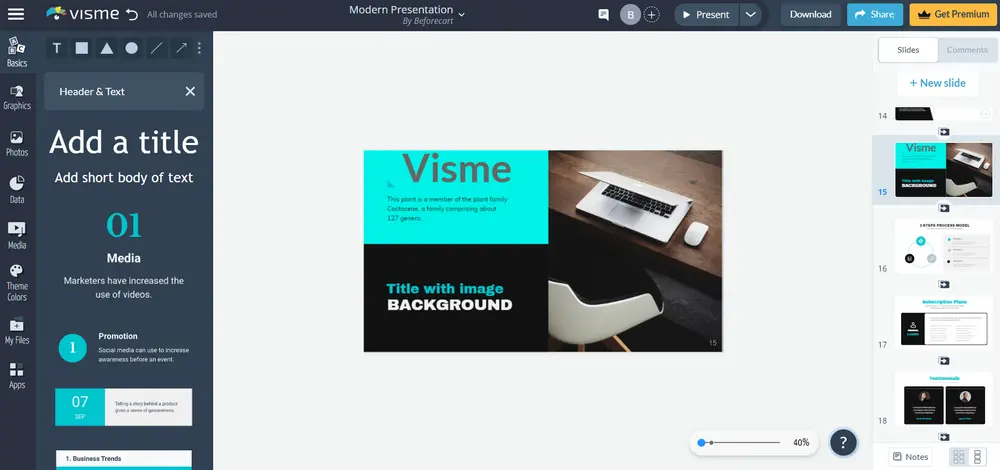Screen dimensions: 1000x470
Task: Select the Text tool
Action: (x=57, y=48)
